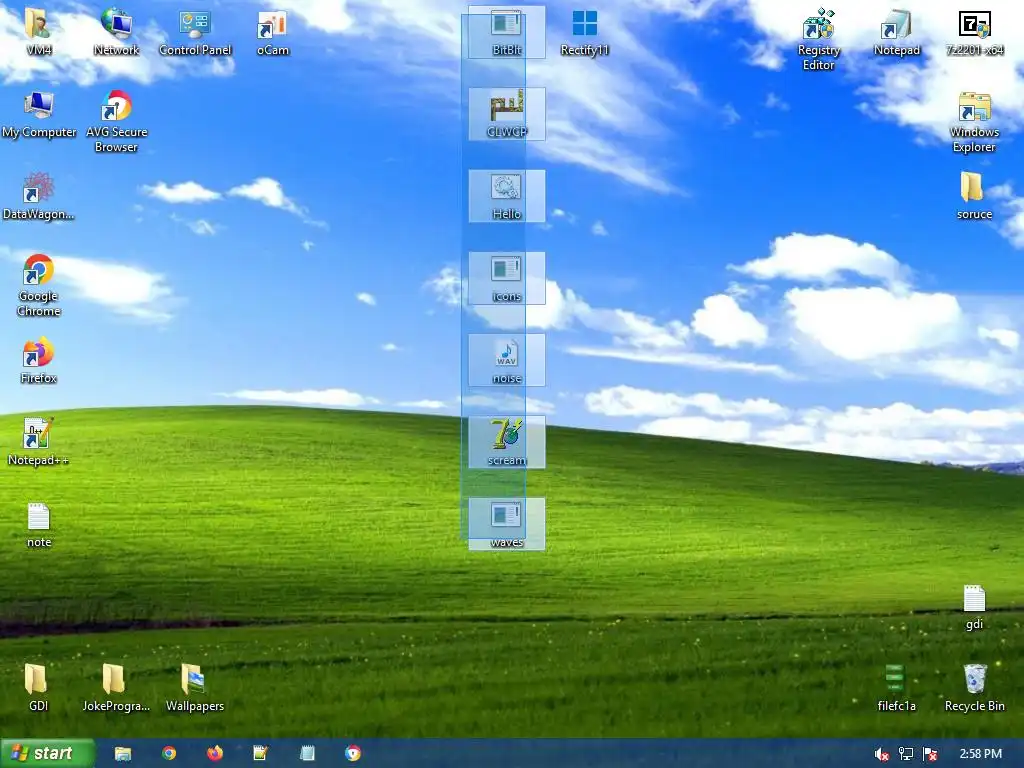Open the Network desktop icon
This screenshot has height=768, width=1024.
point(116,31)
